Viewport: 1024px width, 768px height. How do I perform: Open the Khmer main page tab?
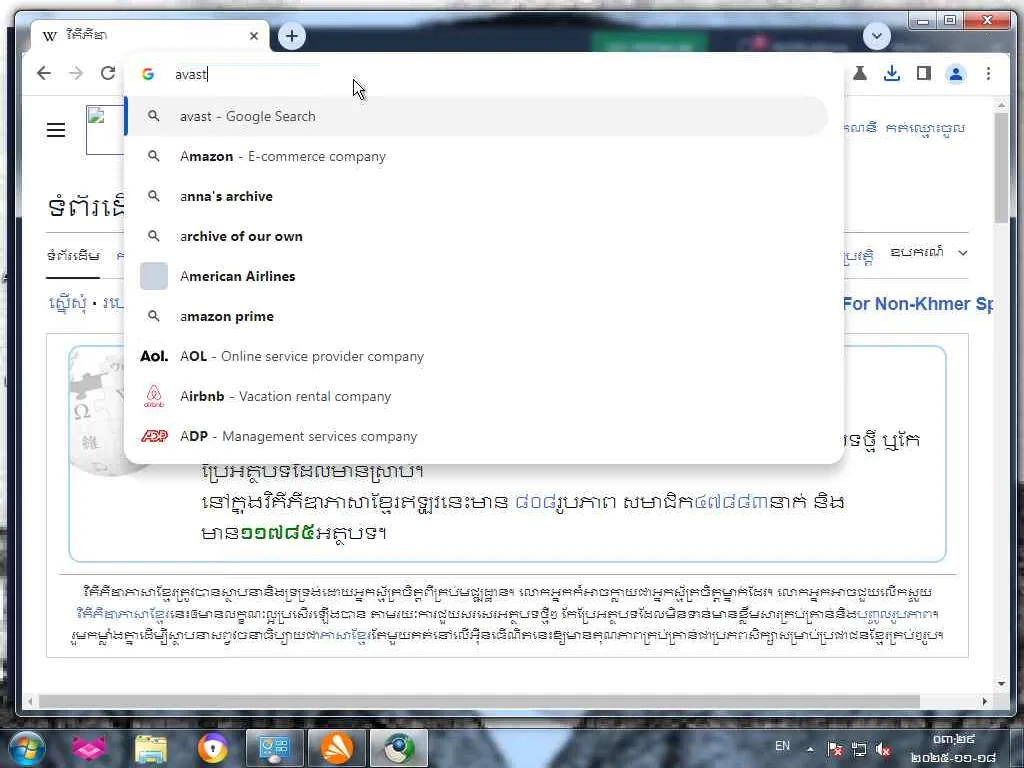point(73,255)
